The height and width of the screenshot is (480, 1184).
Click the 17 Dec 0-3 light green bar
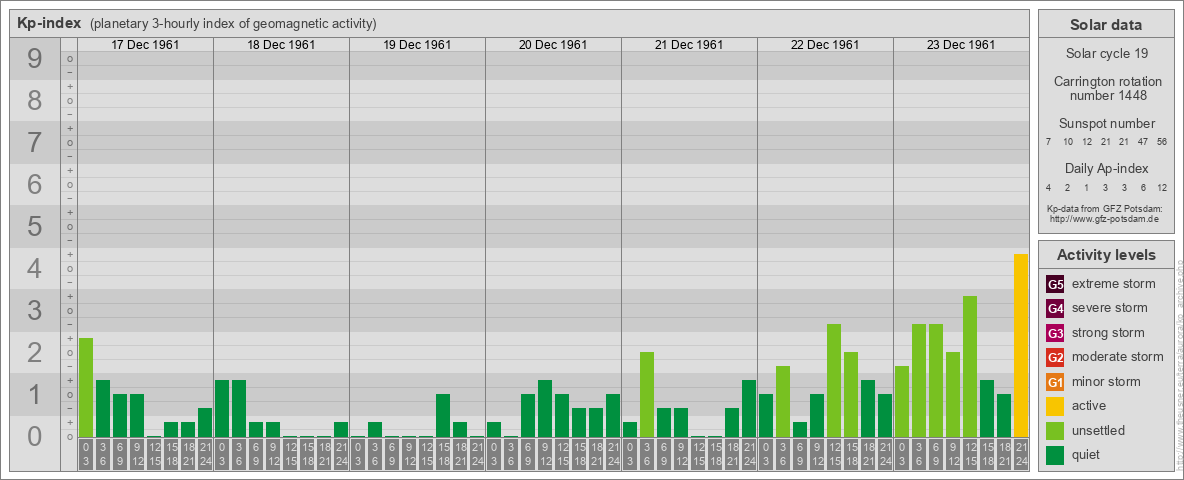(86, 388)
